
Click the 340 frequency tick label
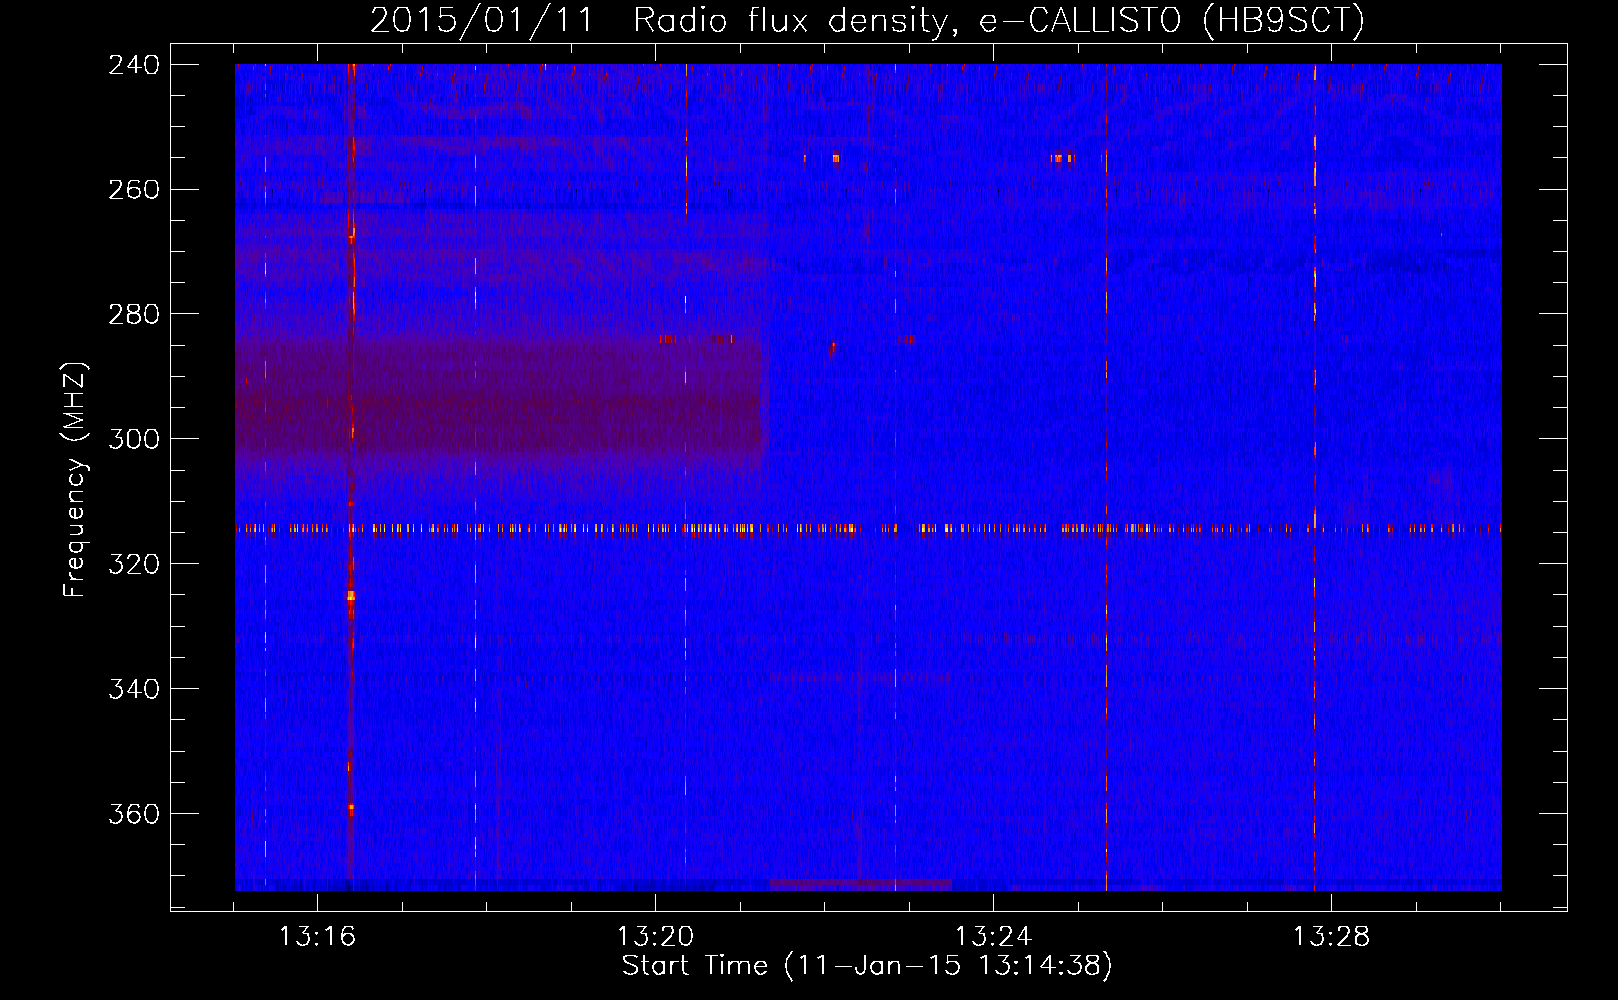tap(134, 690)
